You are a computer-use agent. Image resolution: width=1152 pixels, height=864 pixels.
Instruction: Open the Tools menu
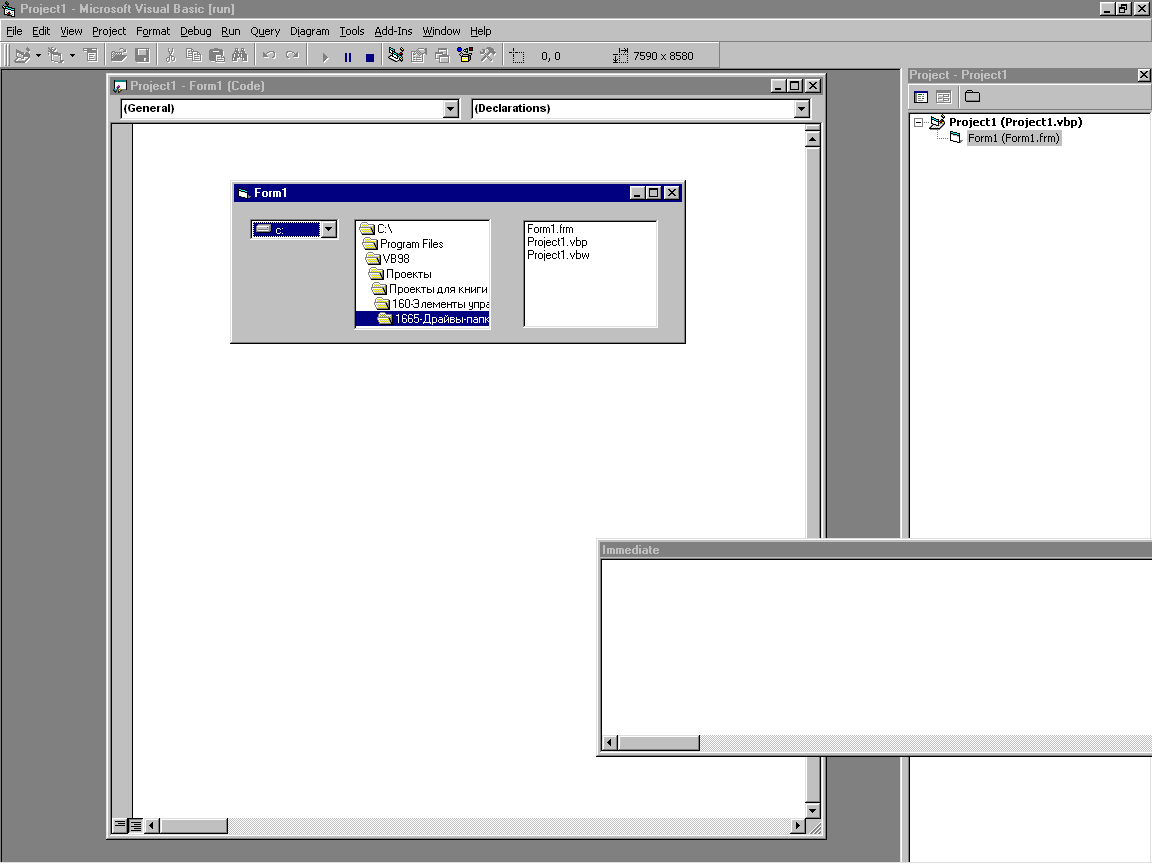tap(352, 31)
